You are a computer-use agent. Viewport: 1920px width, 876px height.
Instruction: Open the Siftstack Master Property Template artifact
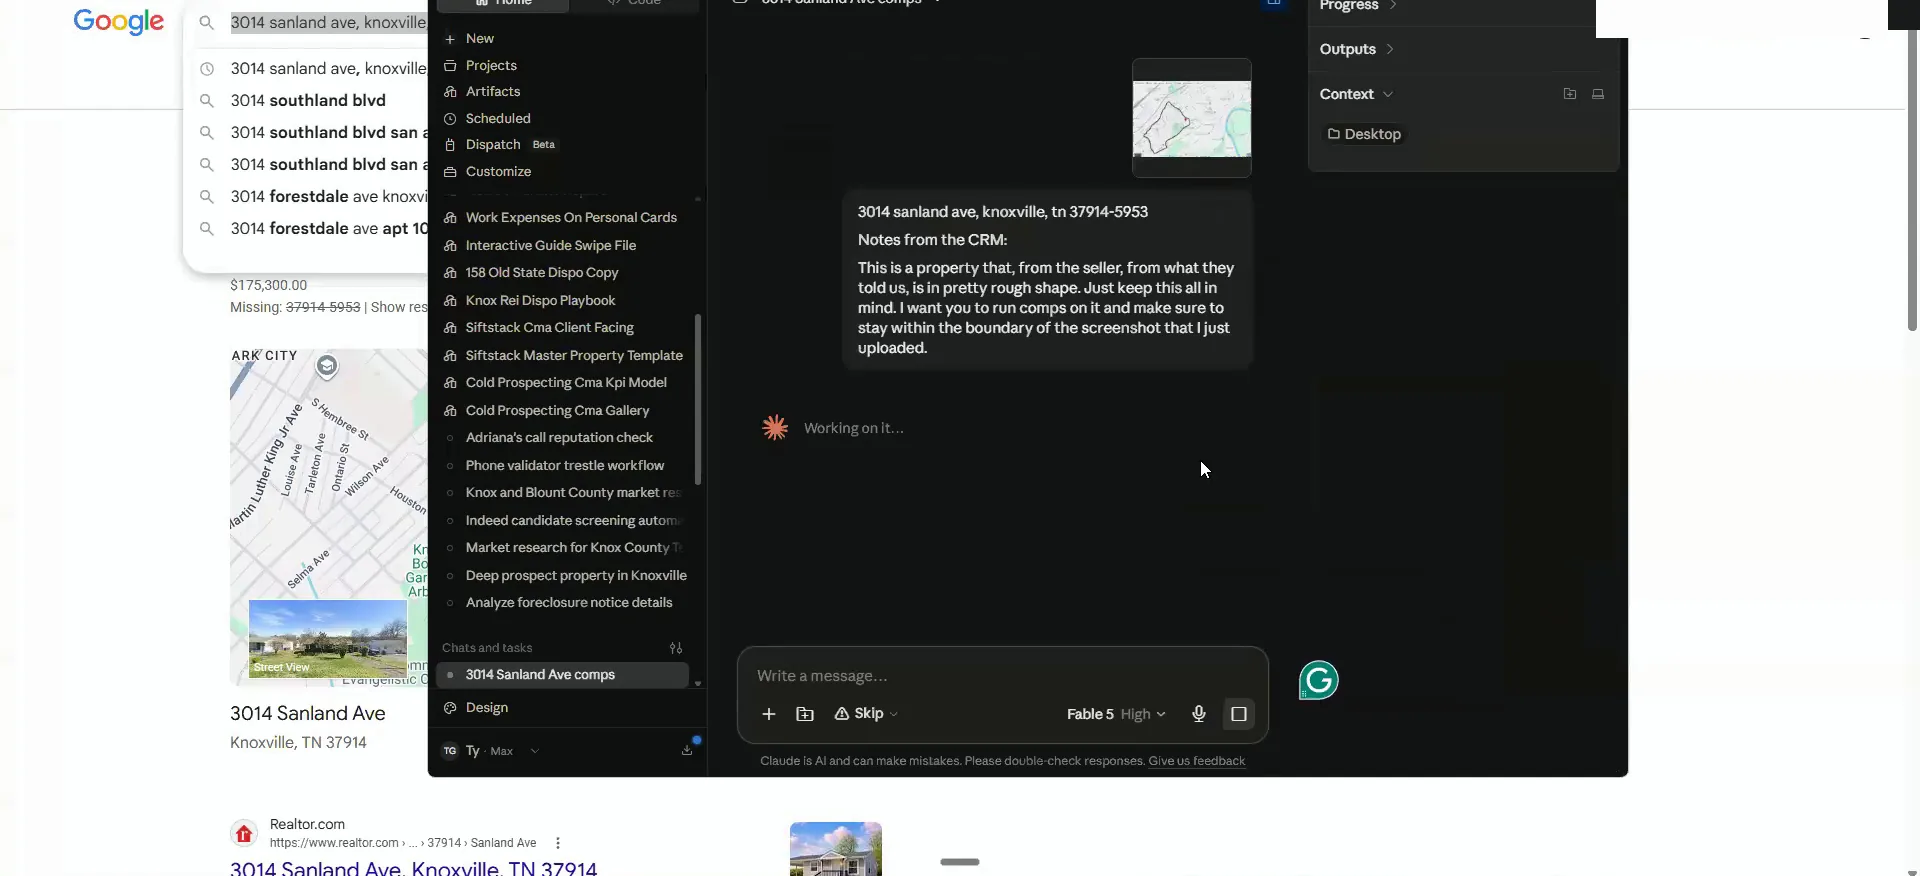pyautogui.click(x=573, y=356)
